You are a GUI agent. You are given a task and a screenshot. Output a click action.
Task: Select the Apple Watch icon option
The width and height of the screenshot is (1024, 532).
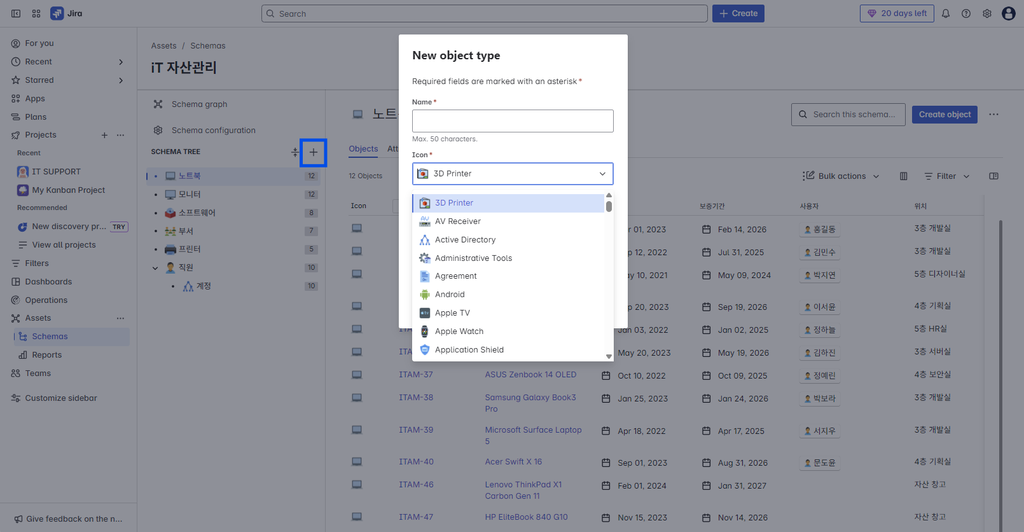508,331
